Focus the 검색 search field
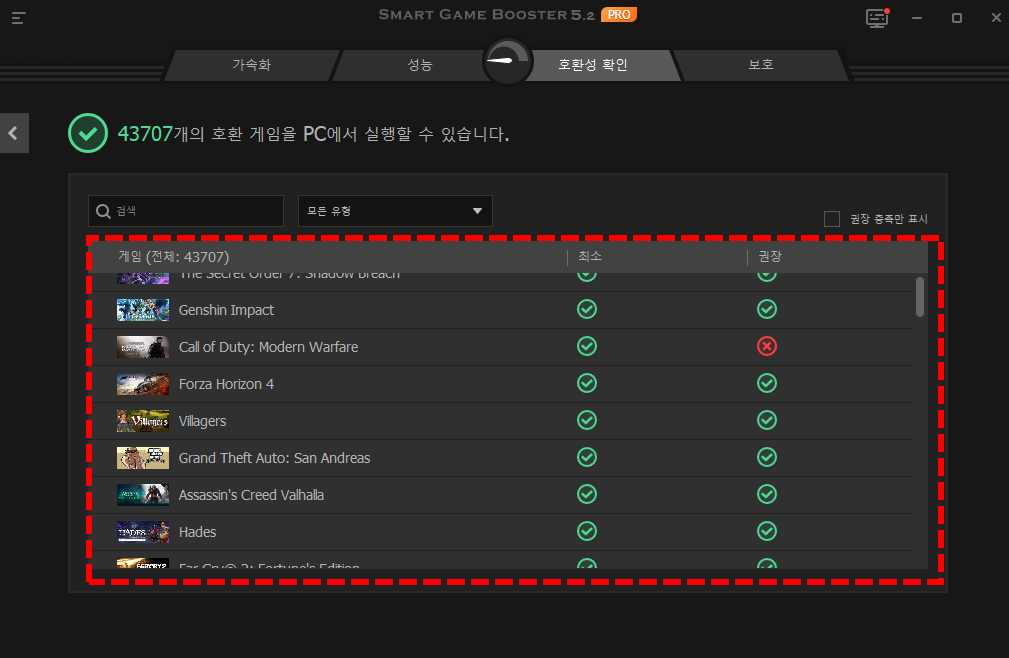The height and width of the screenshot is (658, 1009). pyautogui.click(x=186, y=211)
